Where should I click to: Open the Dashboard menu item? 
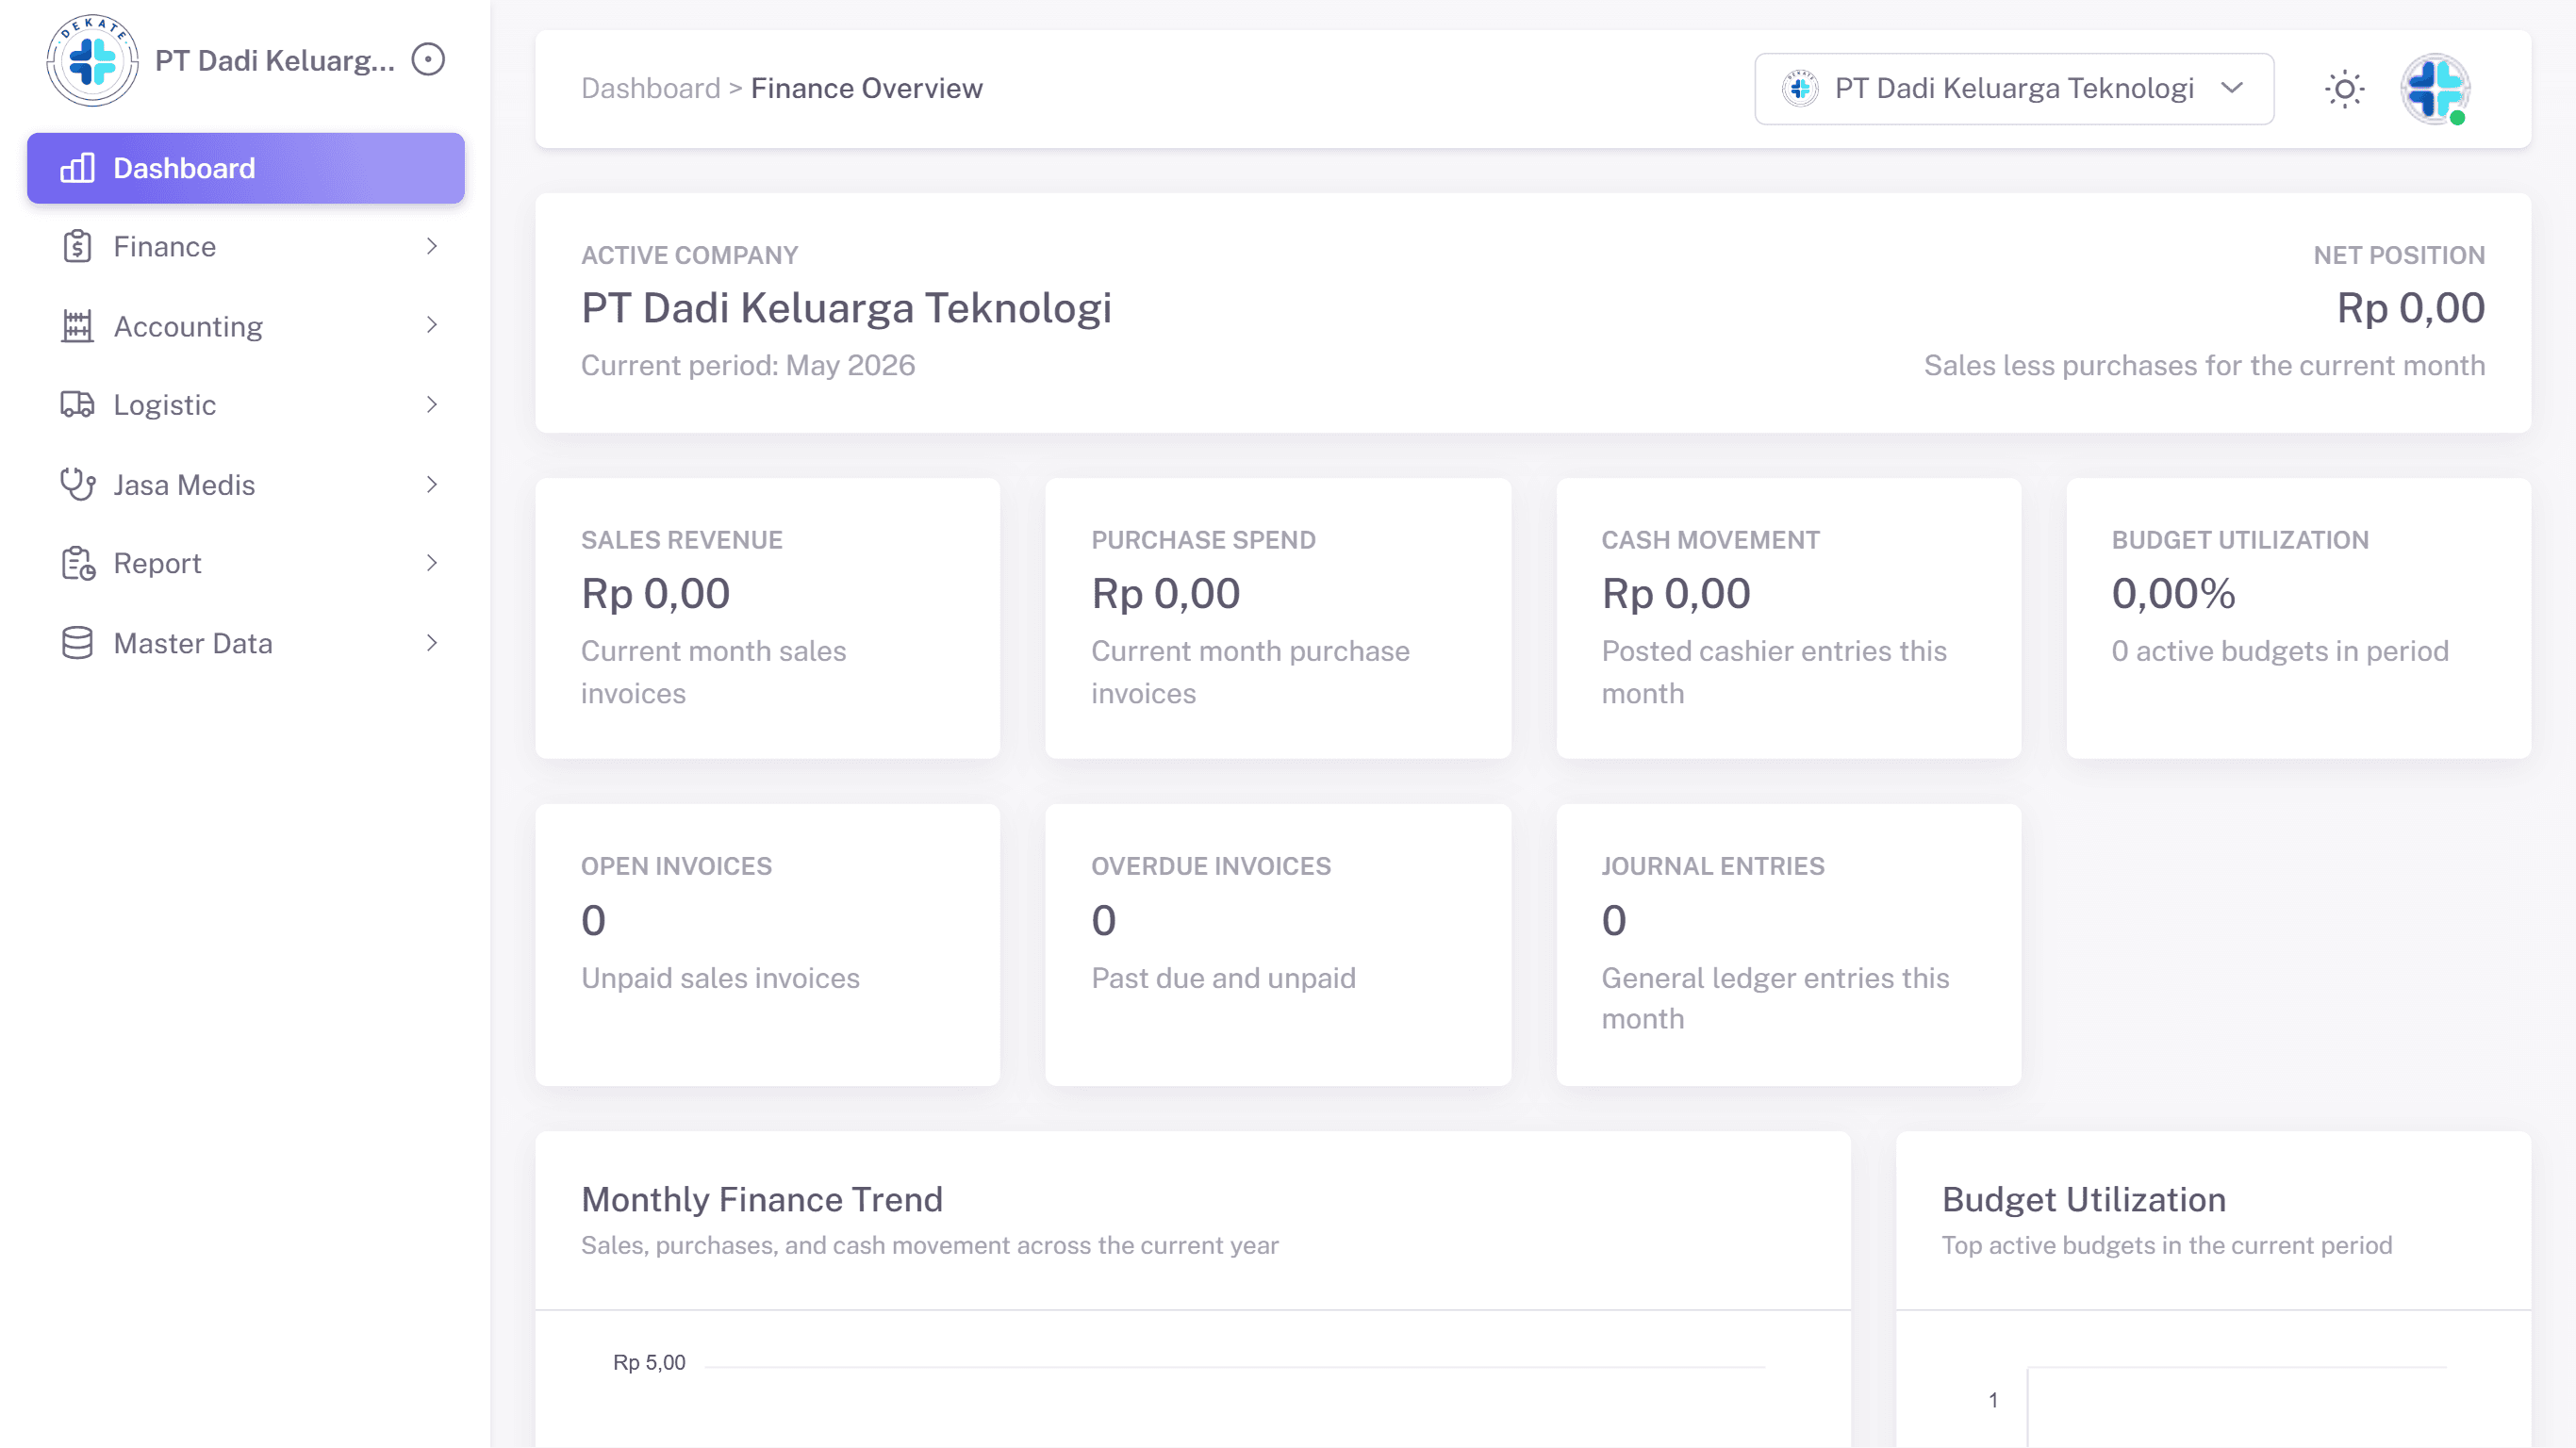[x=246, y=168]
